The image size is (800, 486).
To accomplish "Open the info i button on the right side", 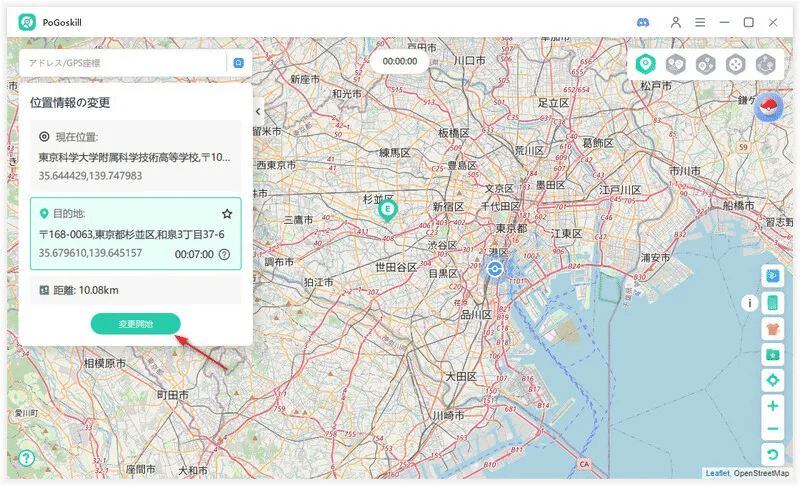I will [749, 303].
